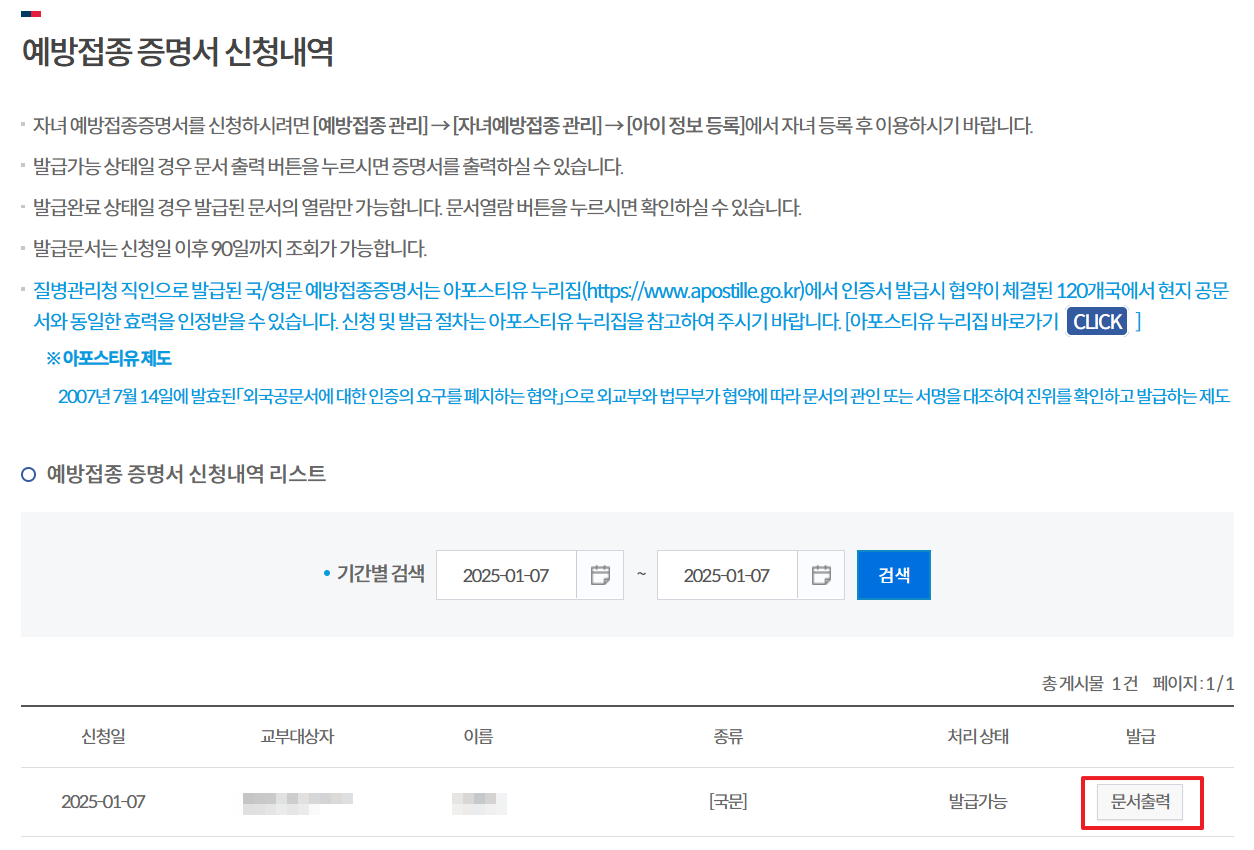Select the start date input showing 2025-01-07
Screen dimensions: 1254x850
coord(506,574)
